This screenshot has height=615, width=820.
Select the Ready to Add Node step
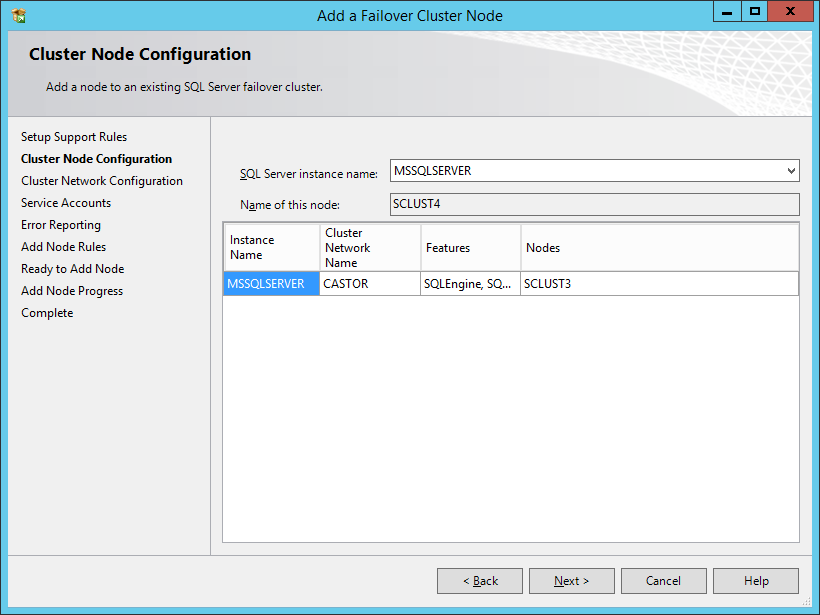pos(73,269)
